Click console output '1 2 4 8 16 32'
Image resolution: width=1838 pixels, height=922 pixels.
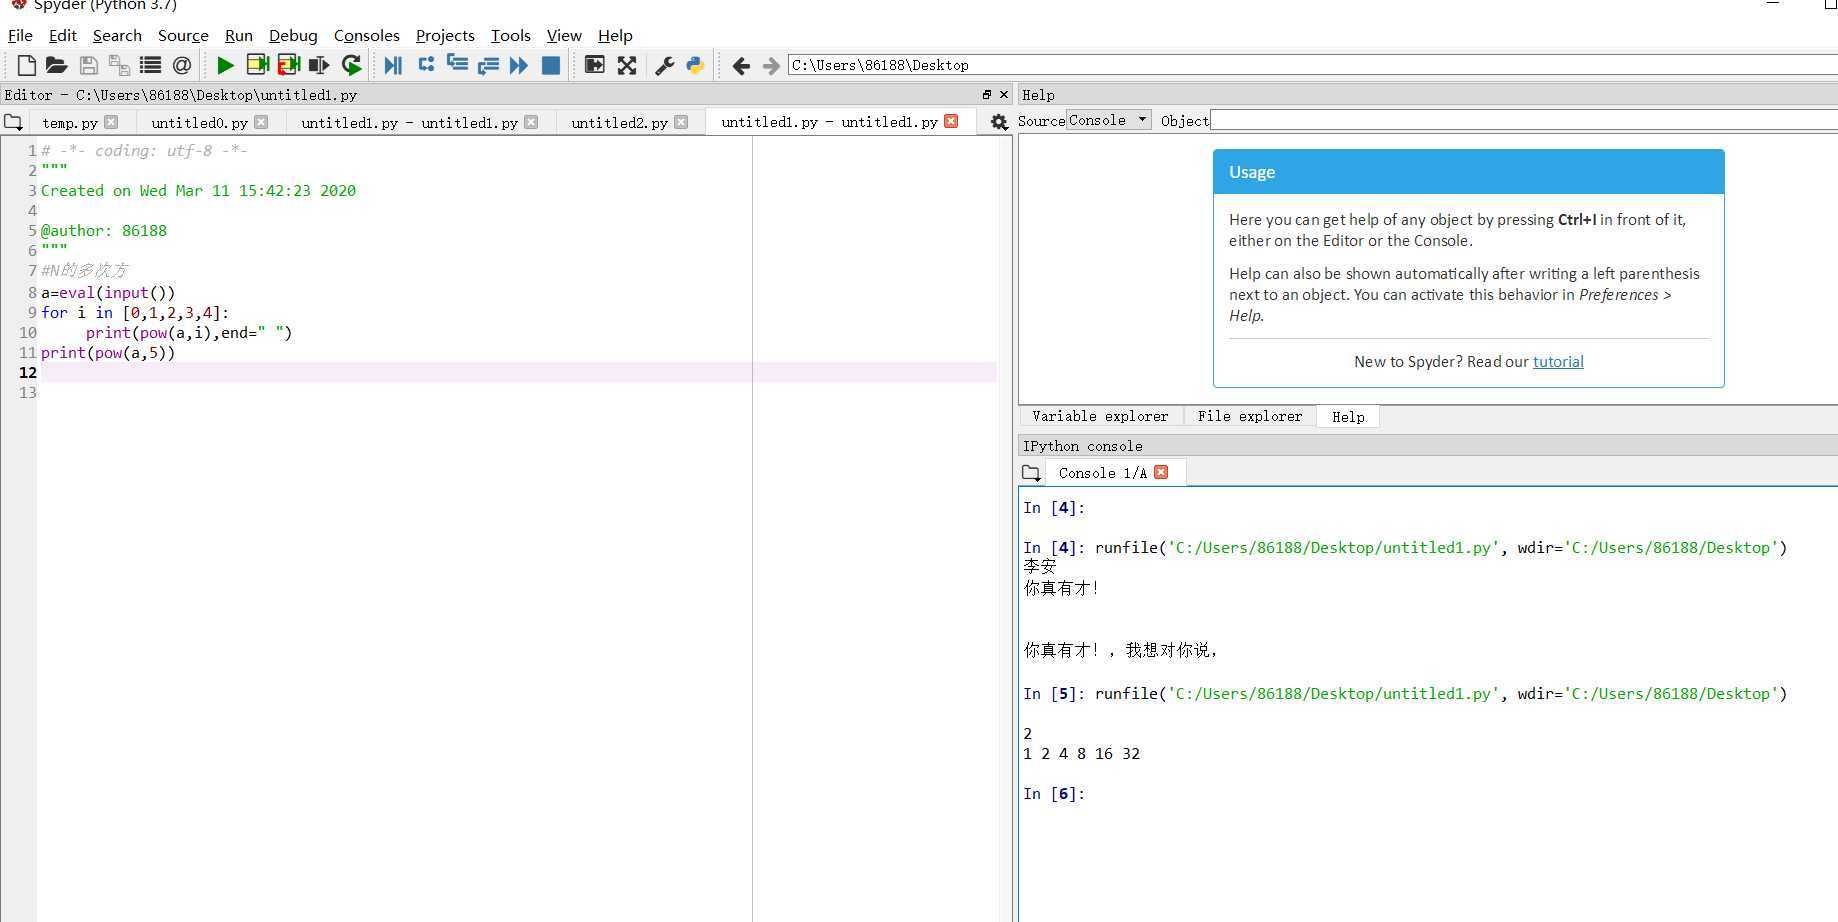tap(1081, 754)
